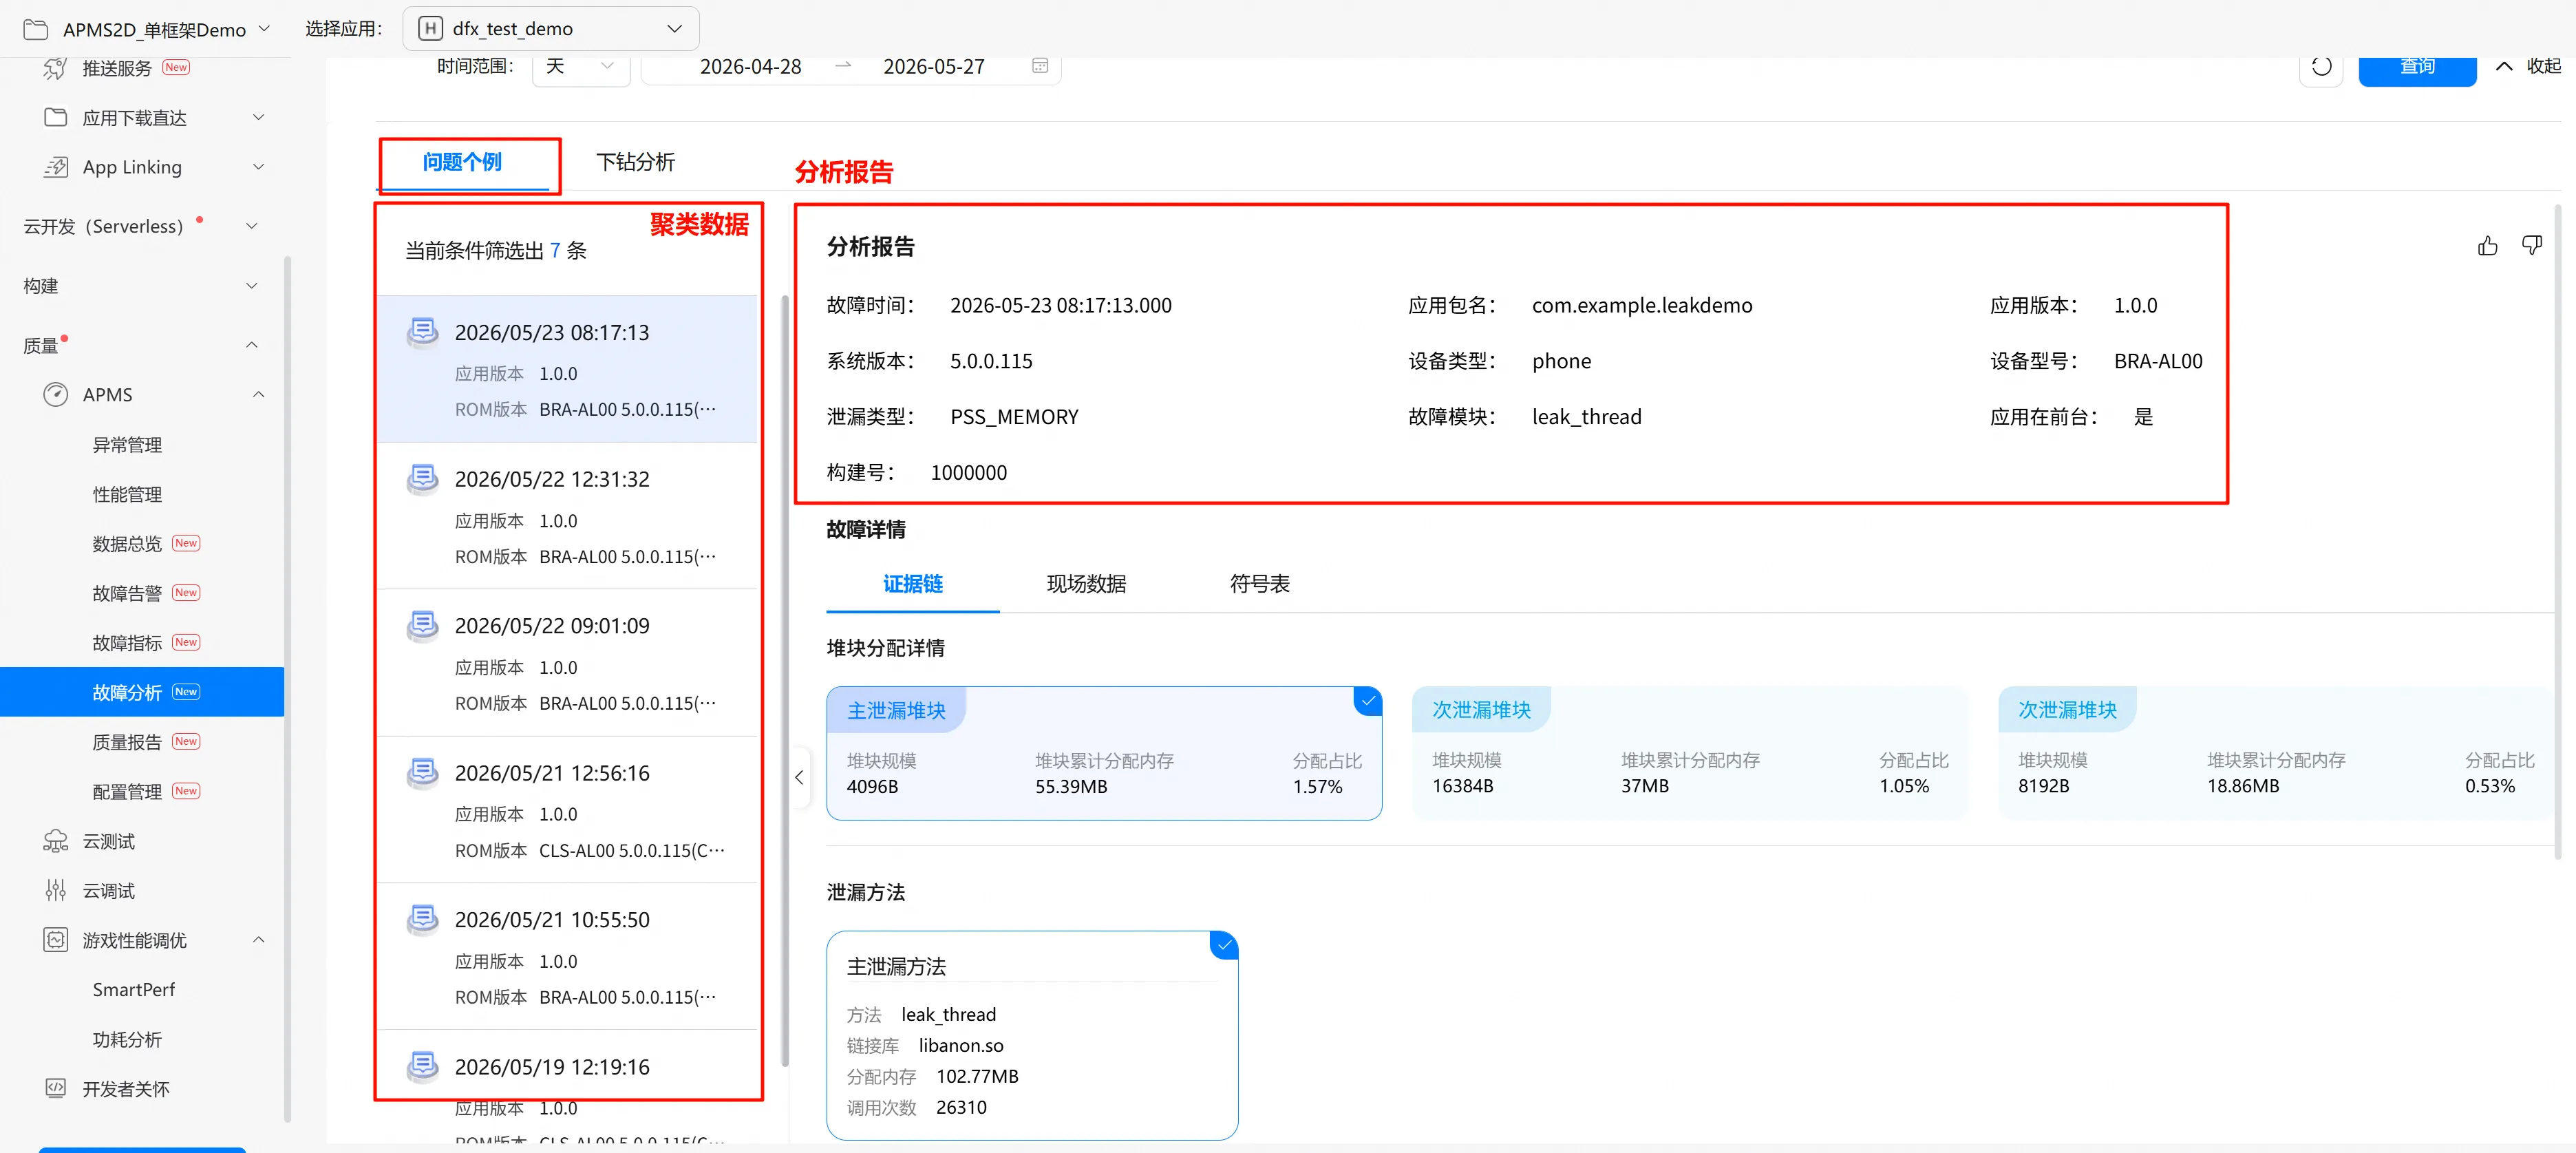2576x1153 pixels.
Task: Open the calendar icon in date range
Action: [x=1040, y=66]
